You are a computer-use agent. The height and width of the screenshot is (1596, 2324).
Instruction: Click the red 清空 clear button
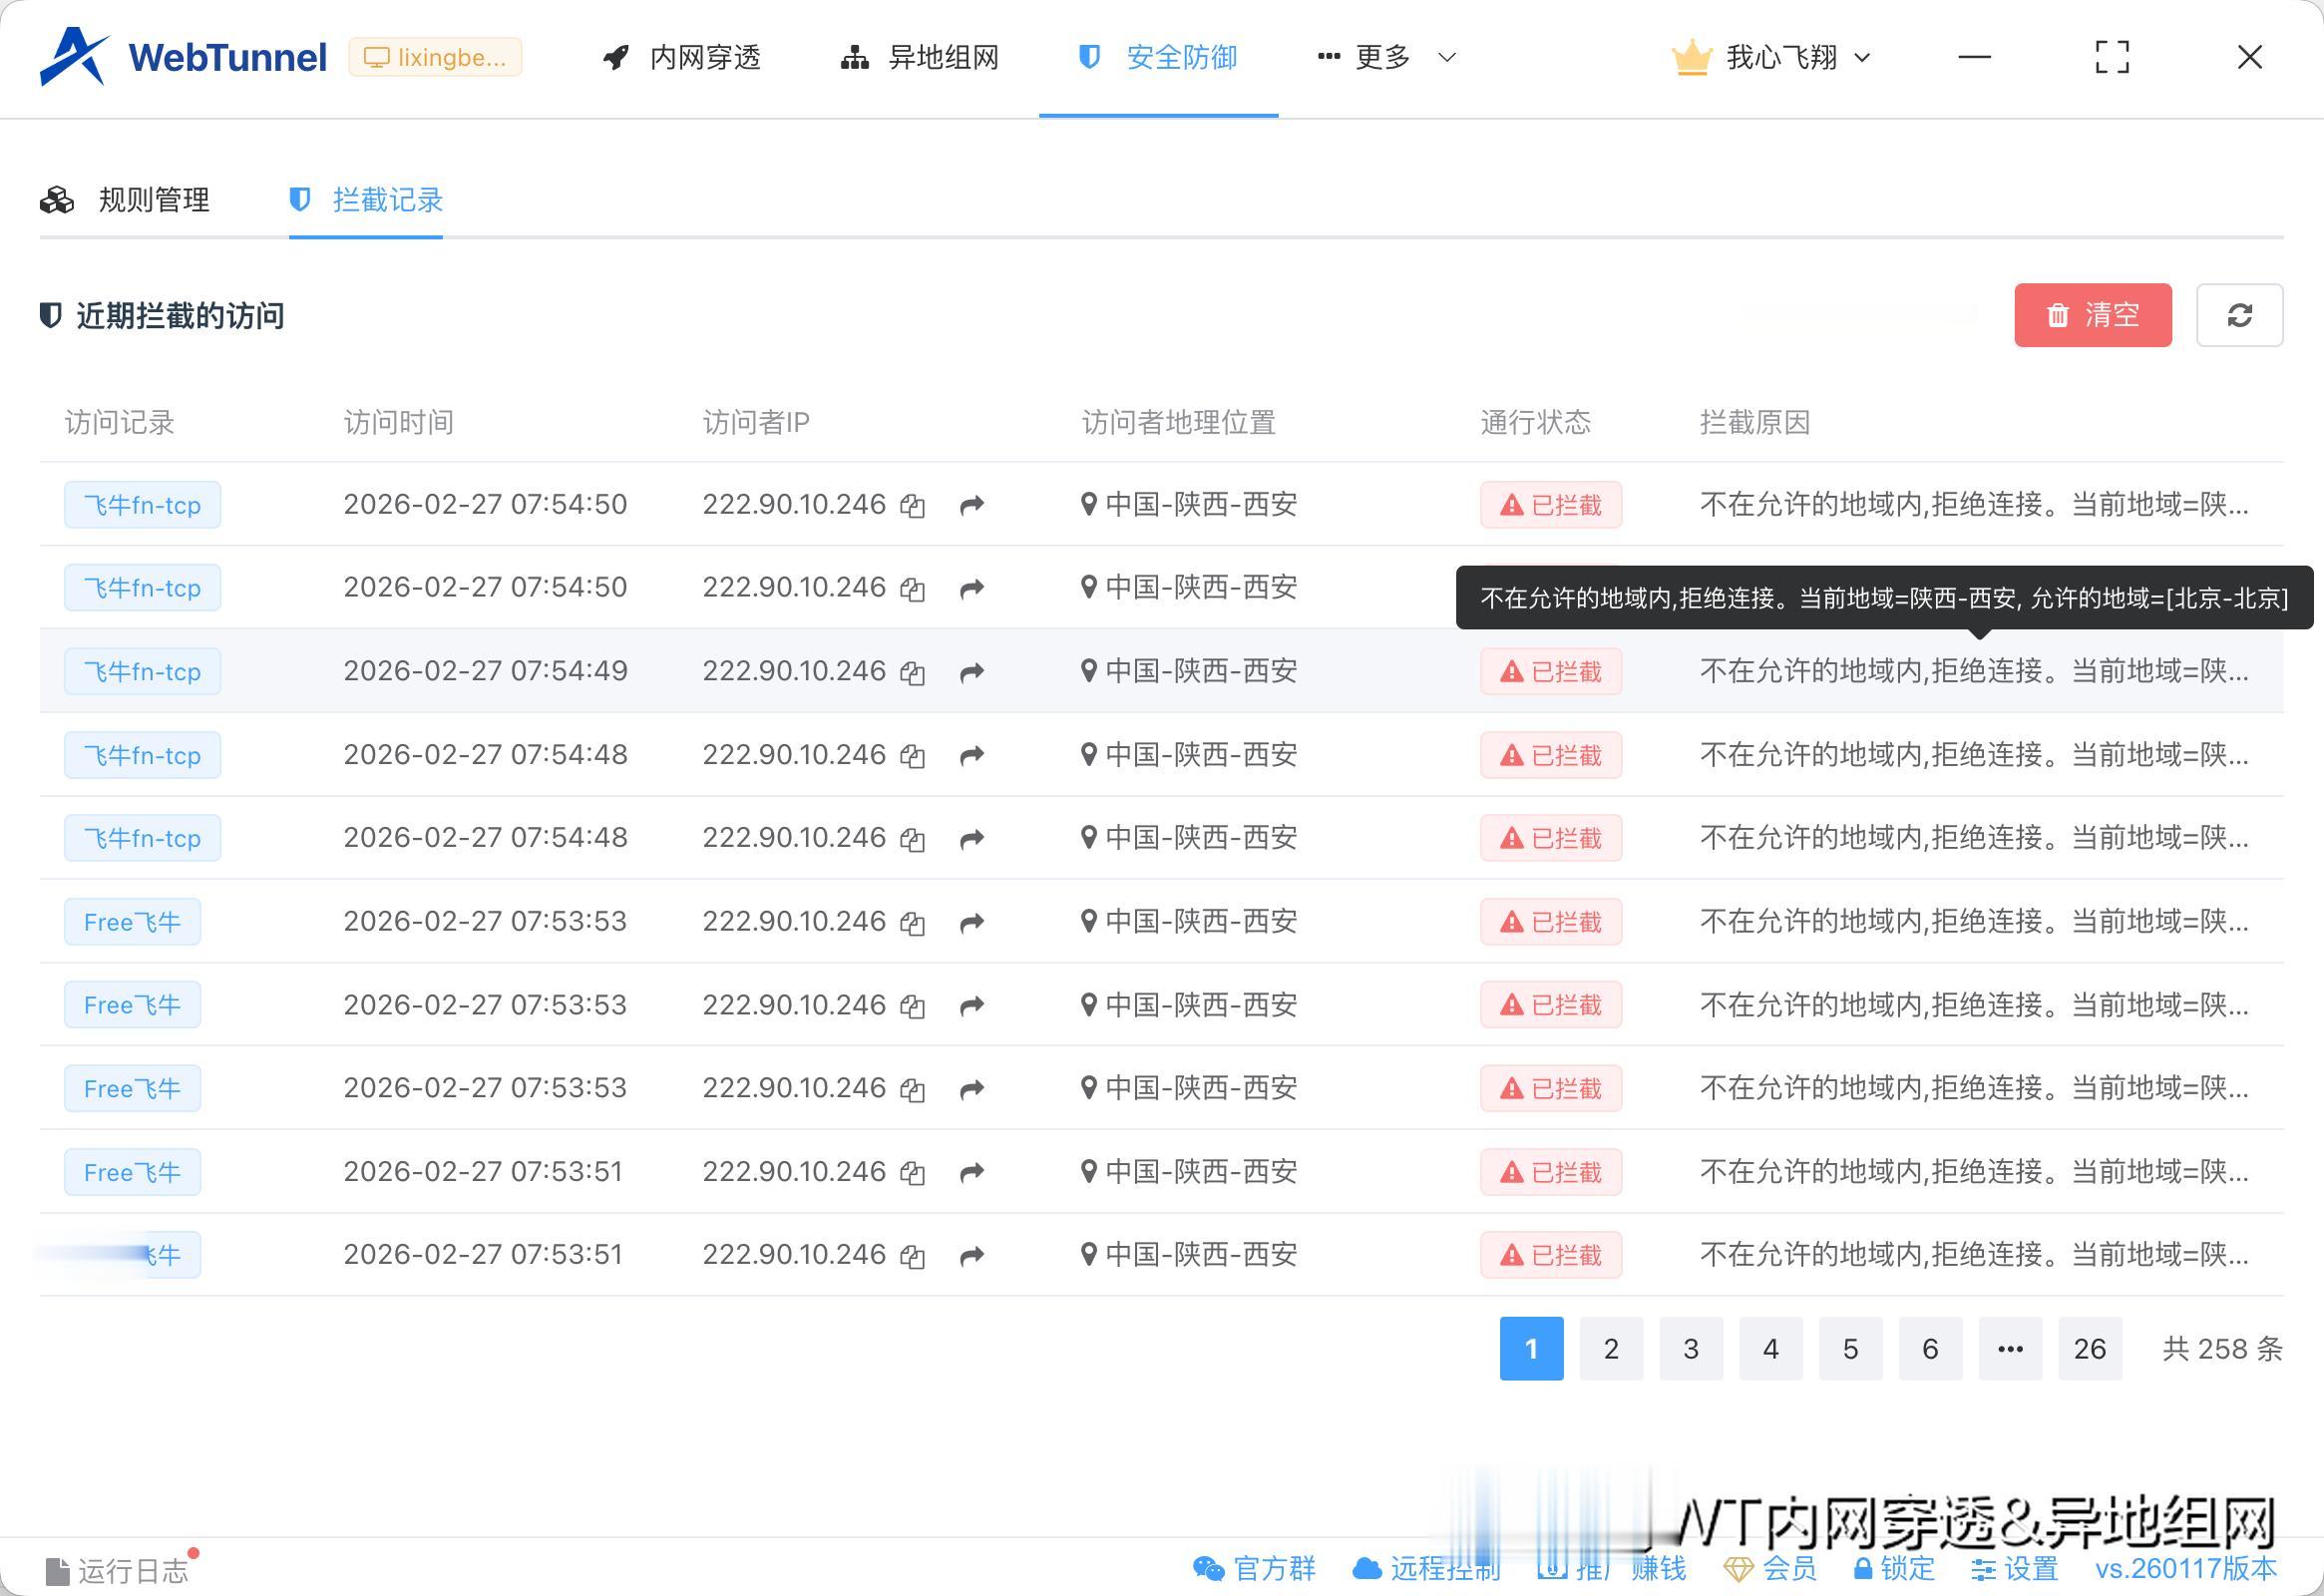(x=2092, y=315)
